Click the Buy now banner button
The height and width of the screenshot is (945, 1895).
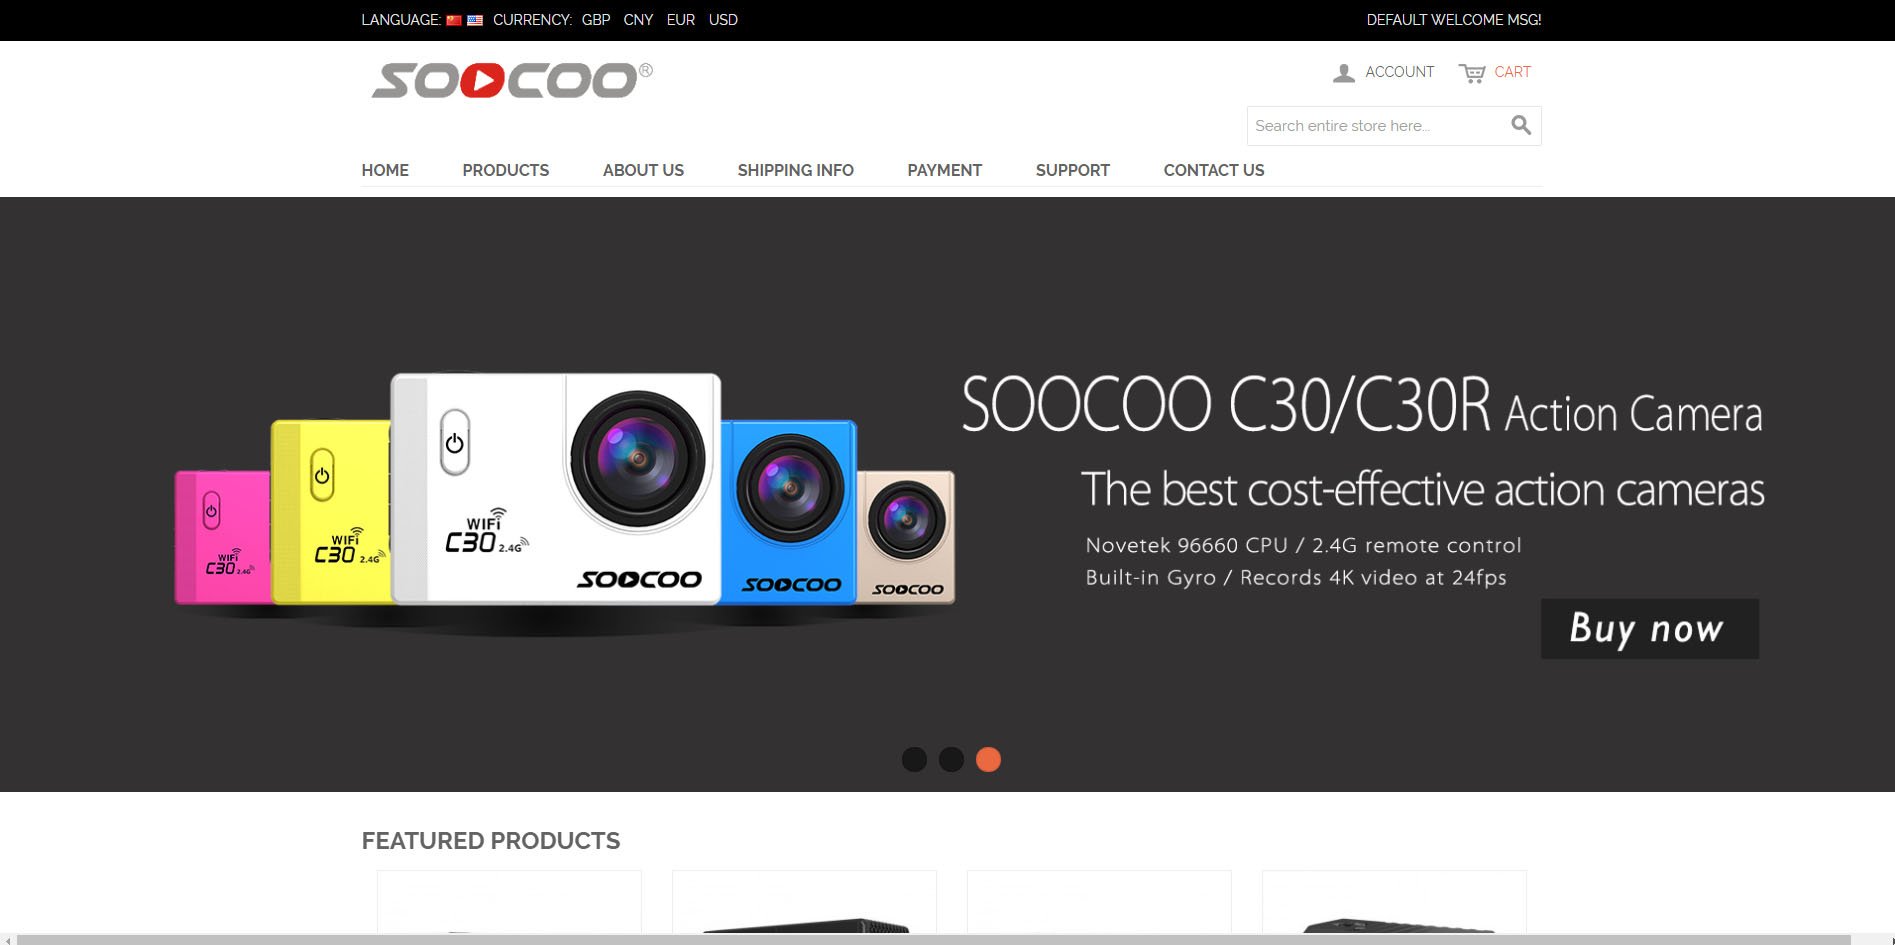[1650, 628]
